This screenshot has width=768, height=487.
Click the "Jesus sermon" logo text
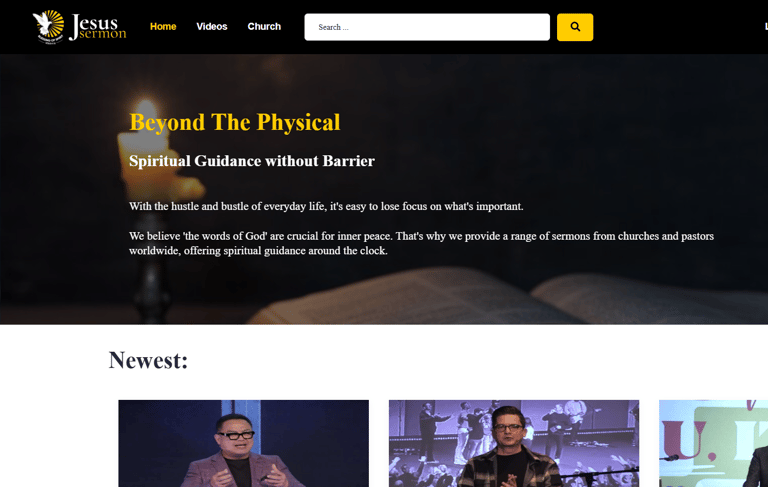click(x=97, y=27)
